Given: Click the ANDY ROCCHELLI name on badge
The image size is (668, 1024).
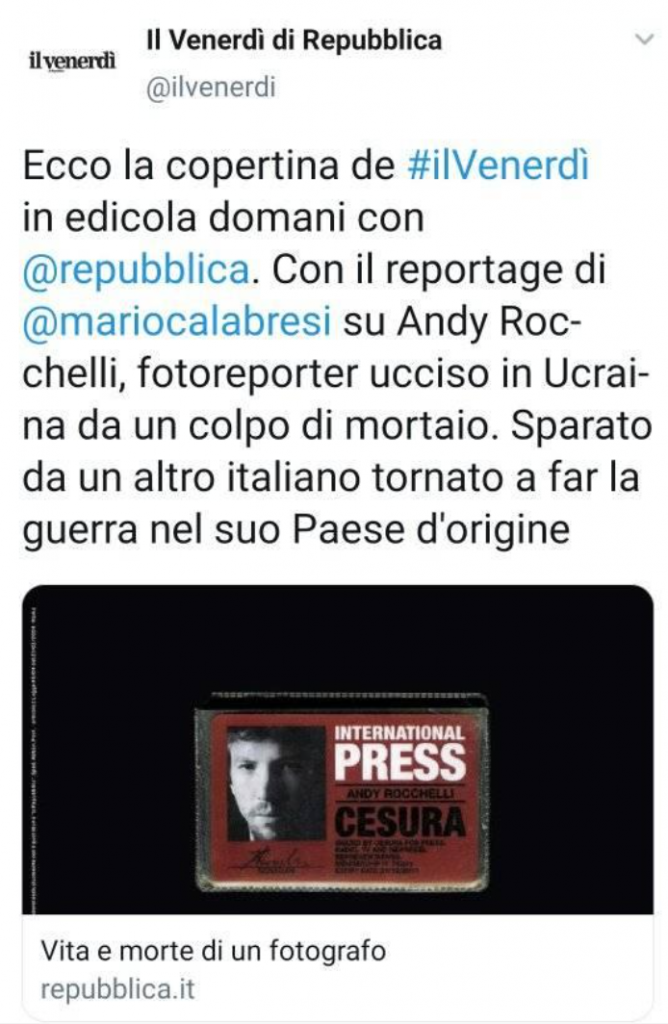Looking at the screenshot, I should [400, 793].
